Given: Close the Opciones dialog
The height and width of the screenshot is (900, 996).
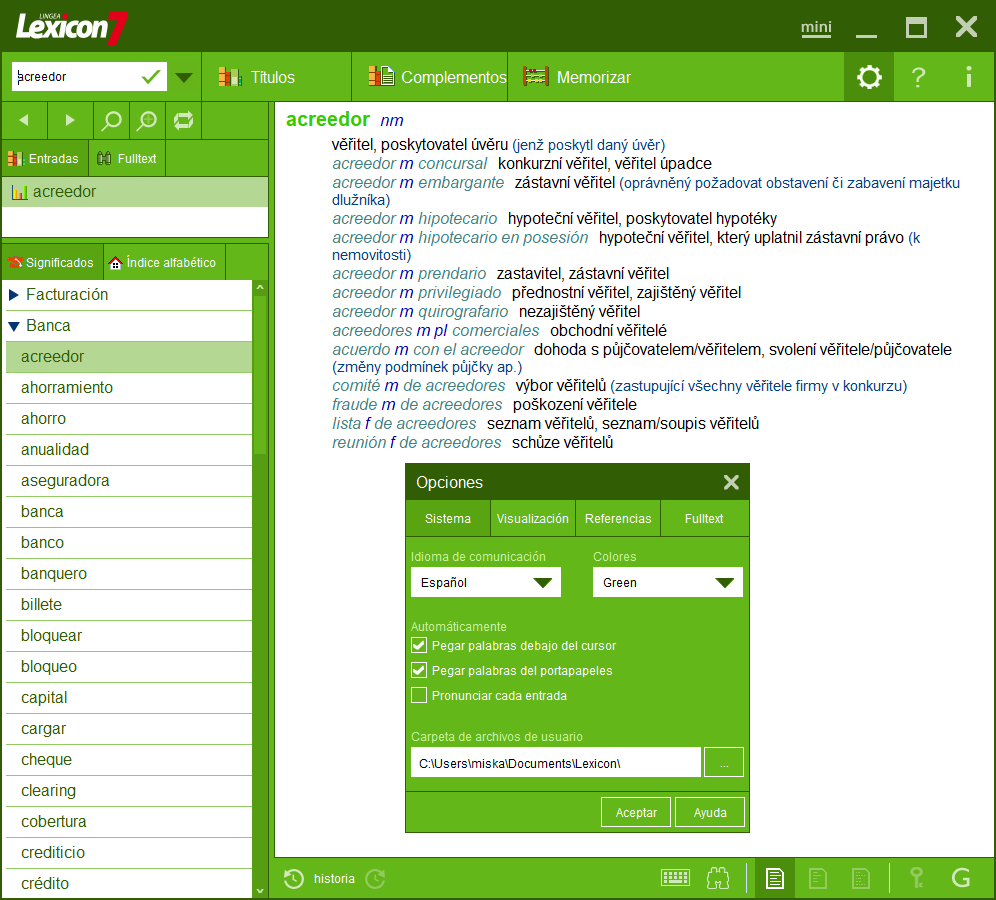Looking at the screenshot, I should click(x=731, y=482).
